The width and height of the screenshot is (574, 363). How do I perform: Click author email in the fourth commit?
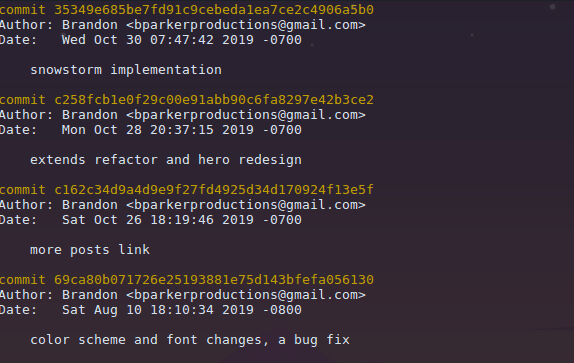coord(246,295)
